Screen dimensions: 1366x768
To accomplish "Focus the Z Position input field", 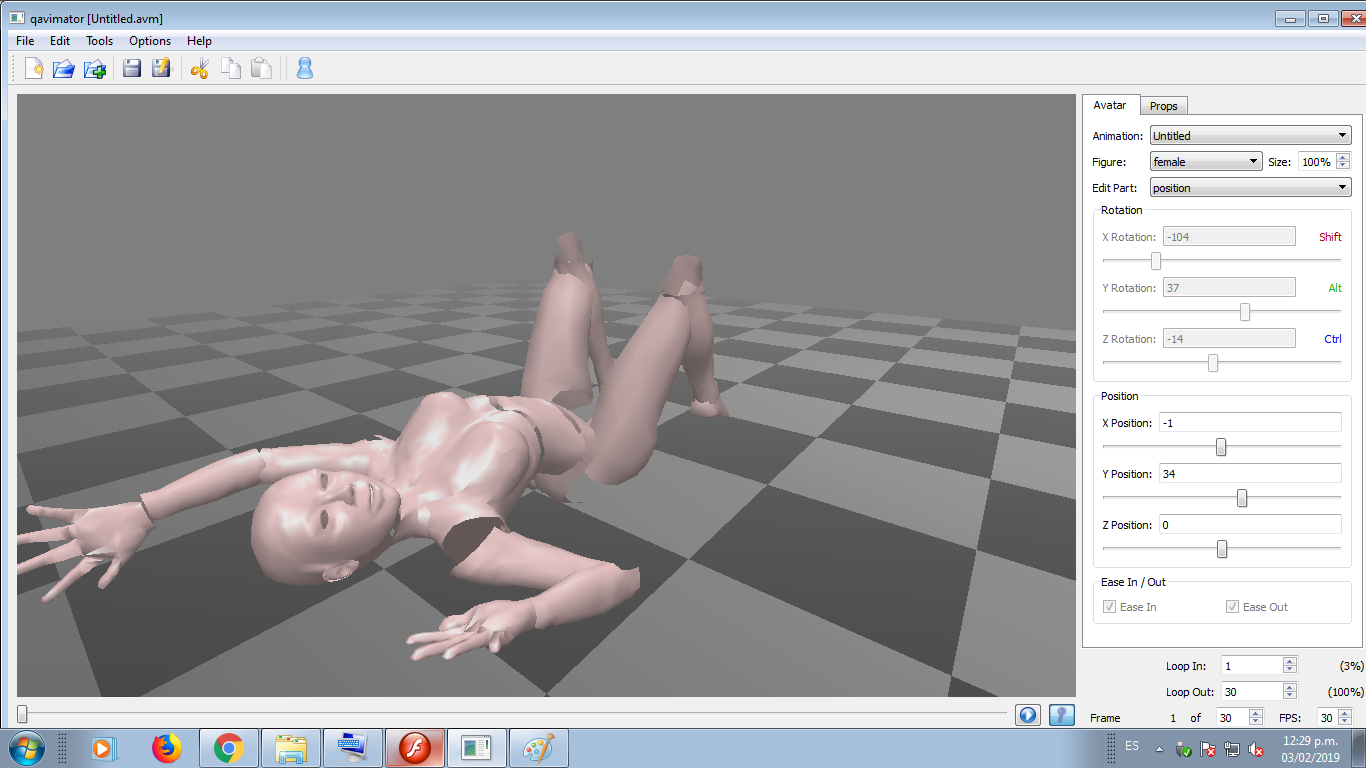I will (1250, 525).
